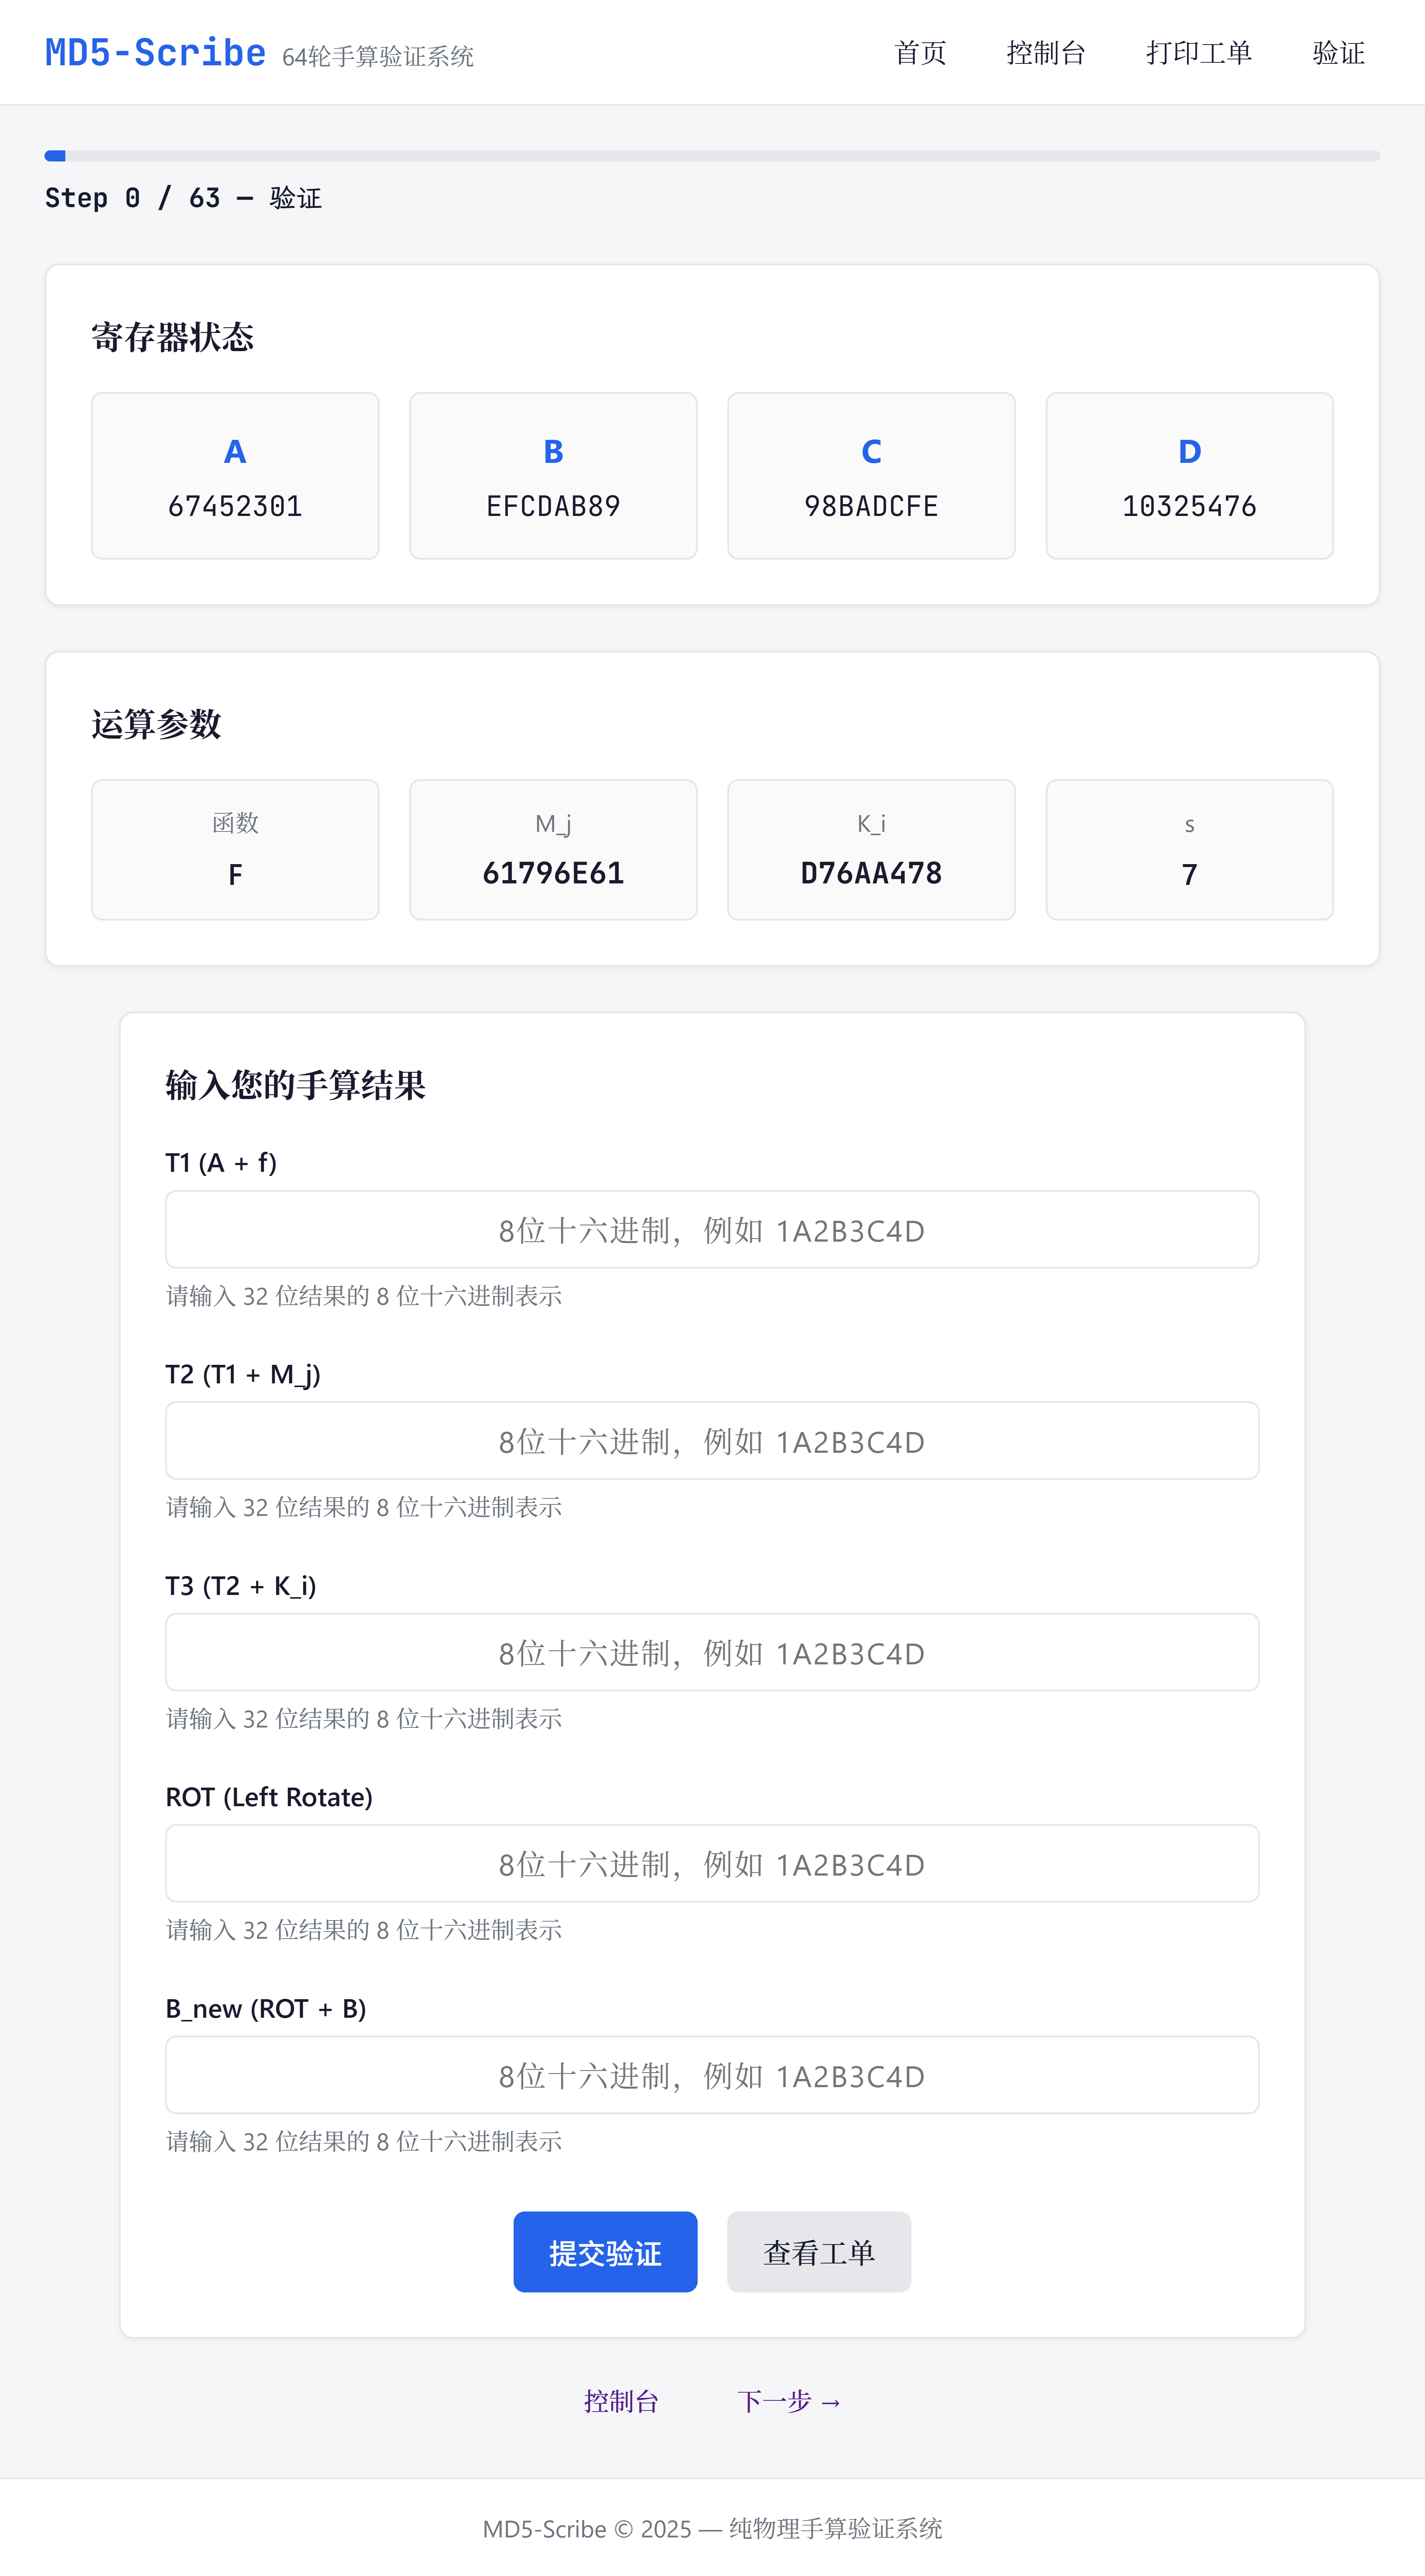
Task: Click the K_i parameter D76AA478
Action: point(871,873)
